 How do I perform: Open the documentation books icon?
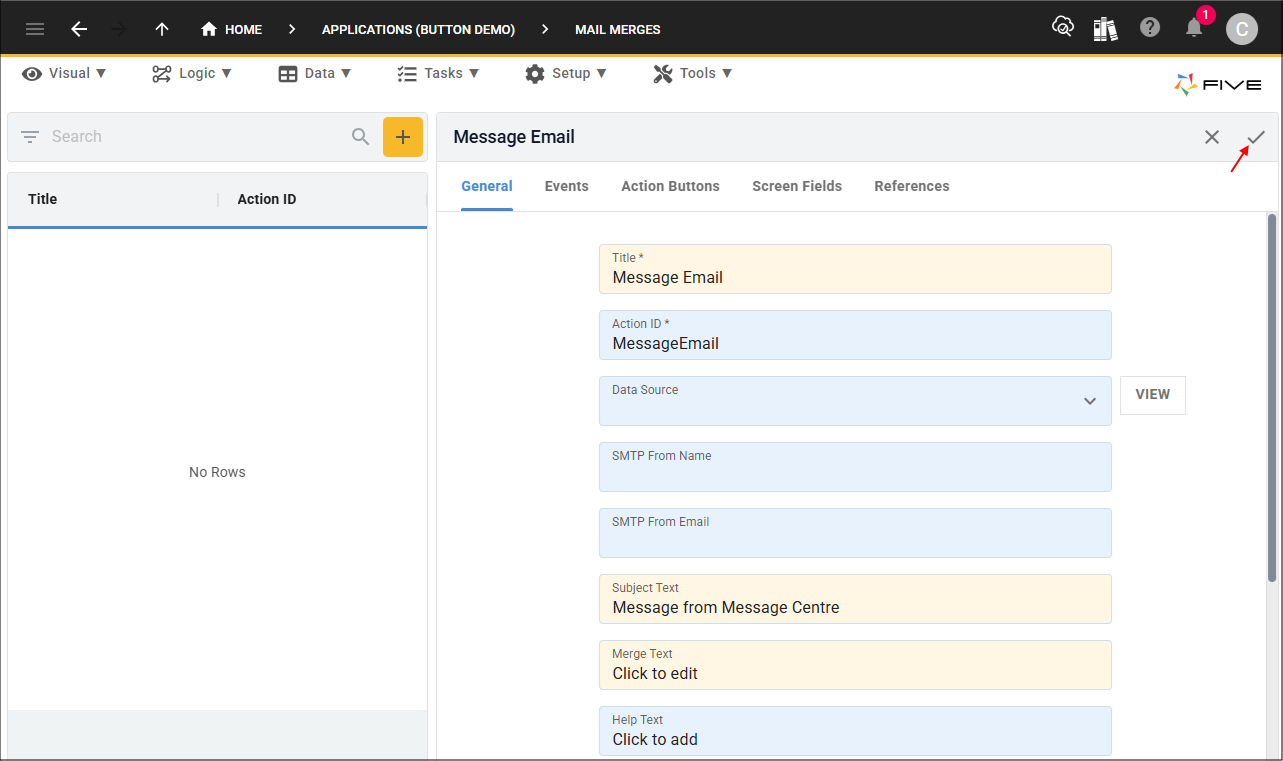(x=1105, y=28)
